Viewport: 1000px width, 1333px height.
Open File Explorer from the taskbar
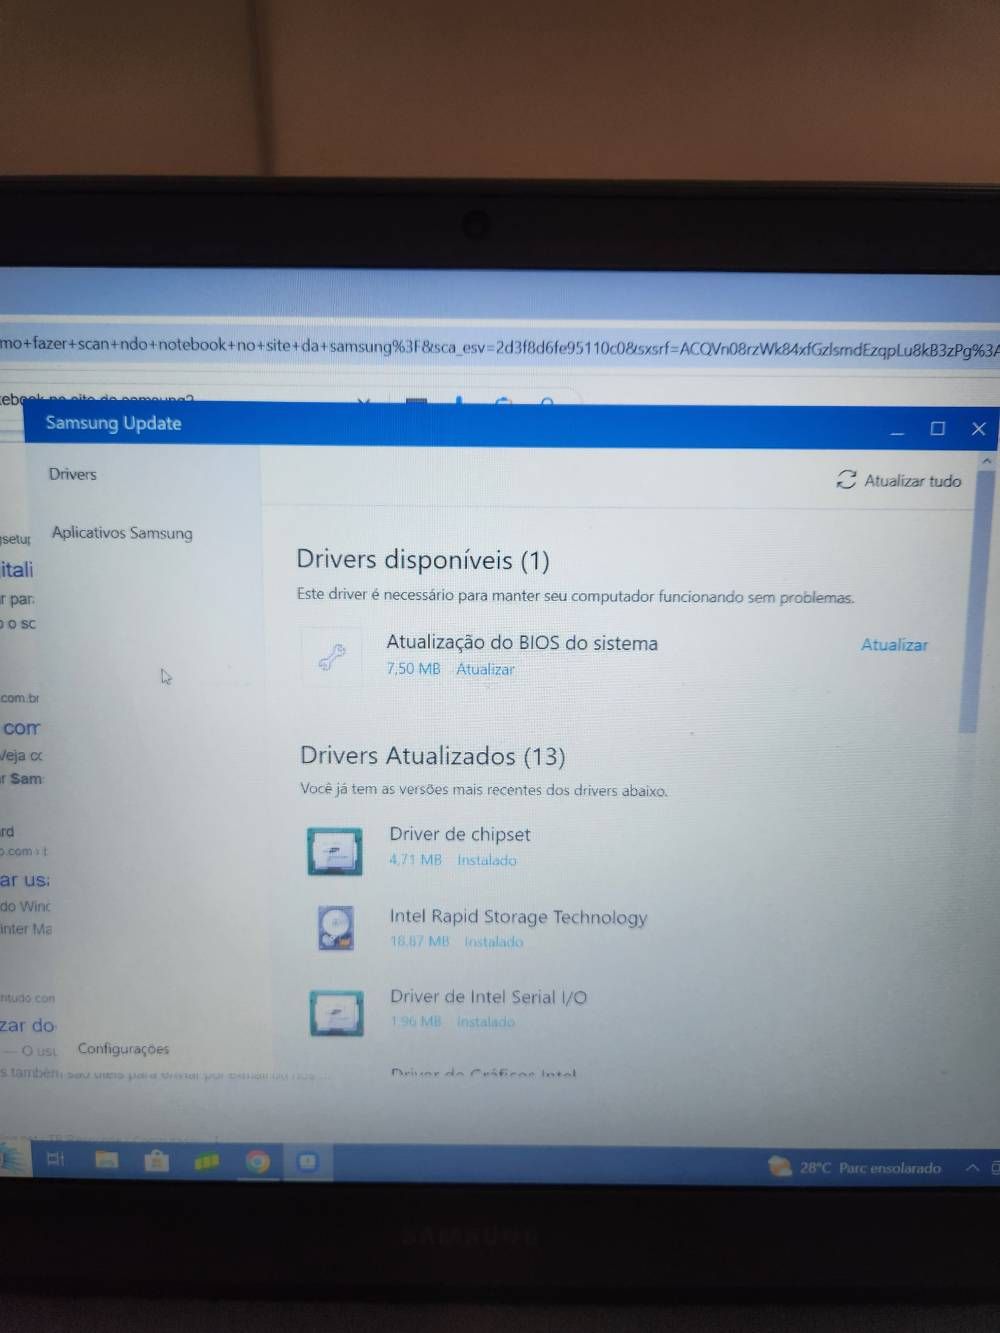click(x=107, y=1162)
